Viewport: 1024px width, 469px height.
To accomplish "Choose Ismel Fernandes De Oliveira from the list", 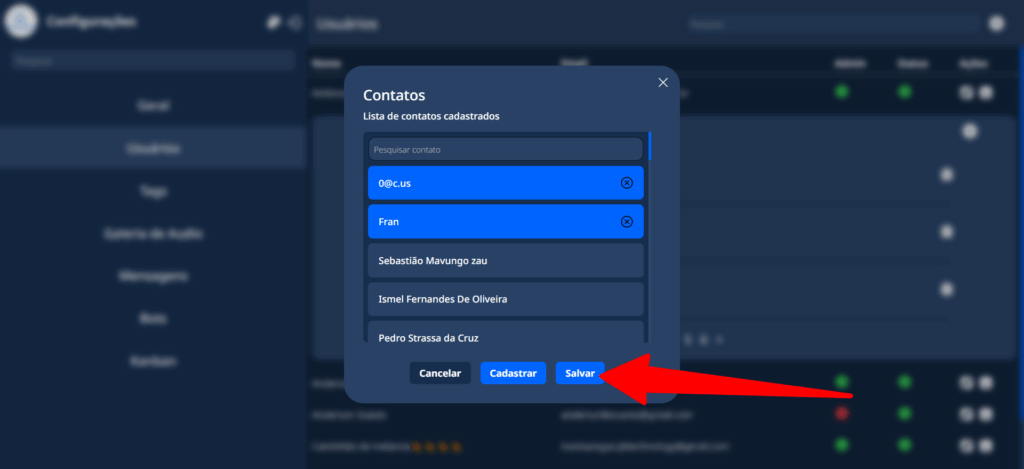I will [x=505, y=299].
